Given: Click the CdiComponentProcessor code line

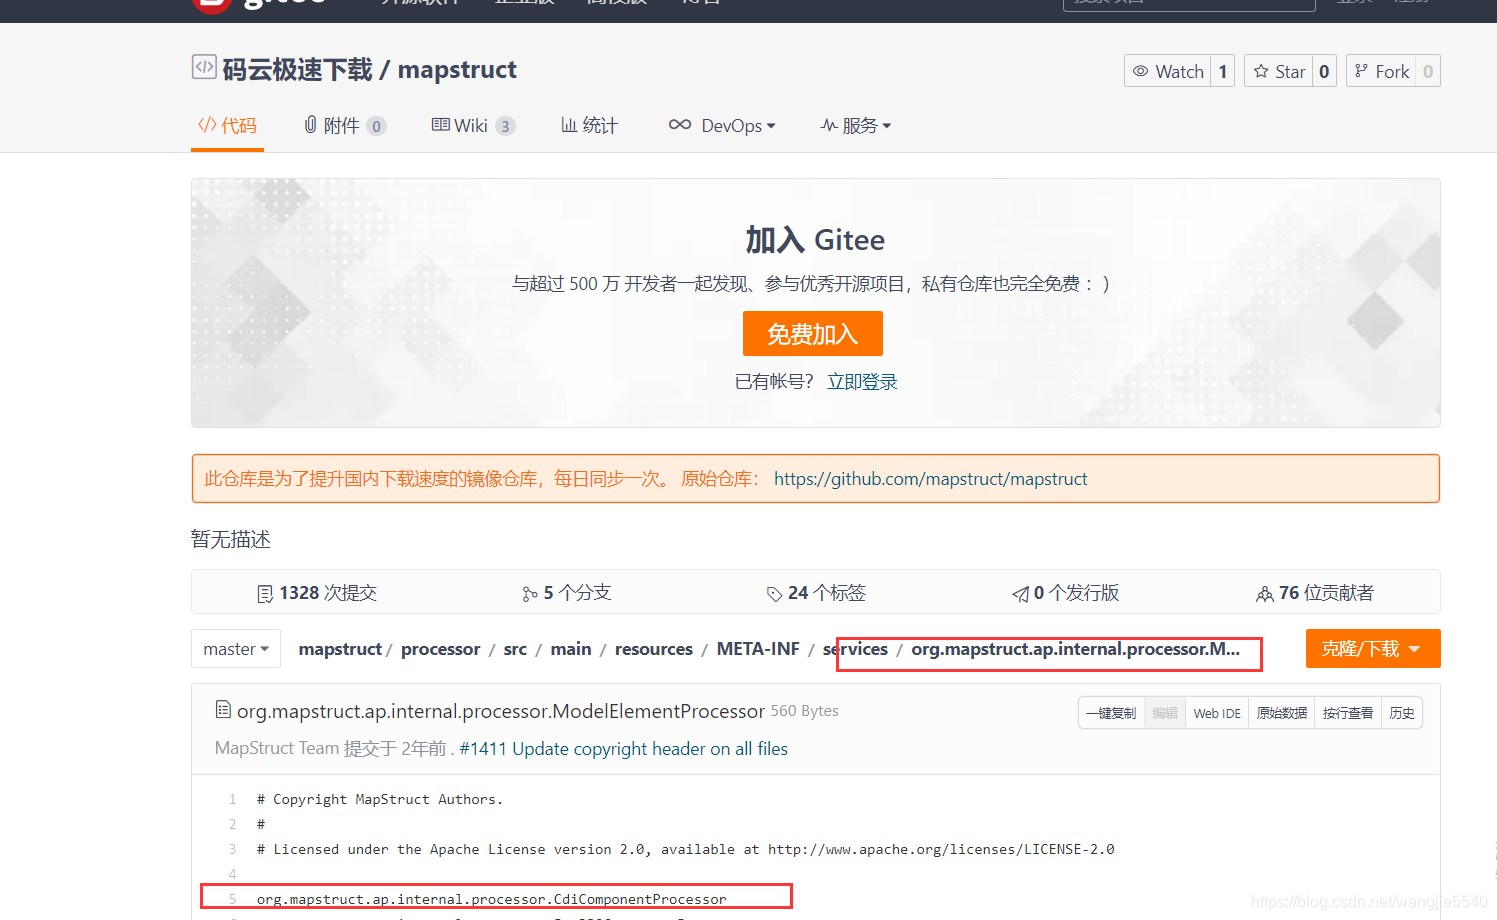Looking at the screenshot, I should click(x=491, y=899).
